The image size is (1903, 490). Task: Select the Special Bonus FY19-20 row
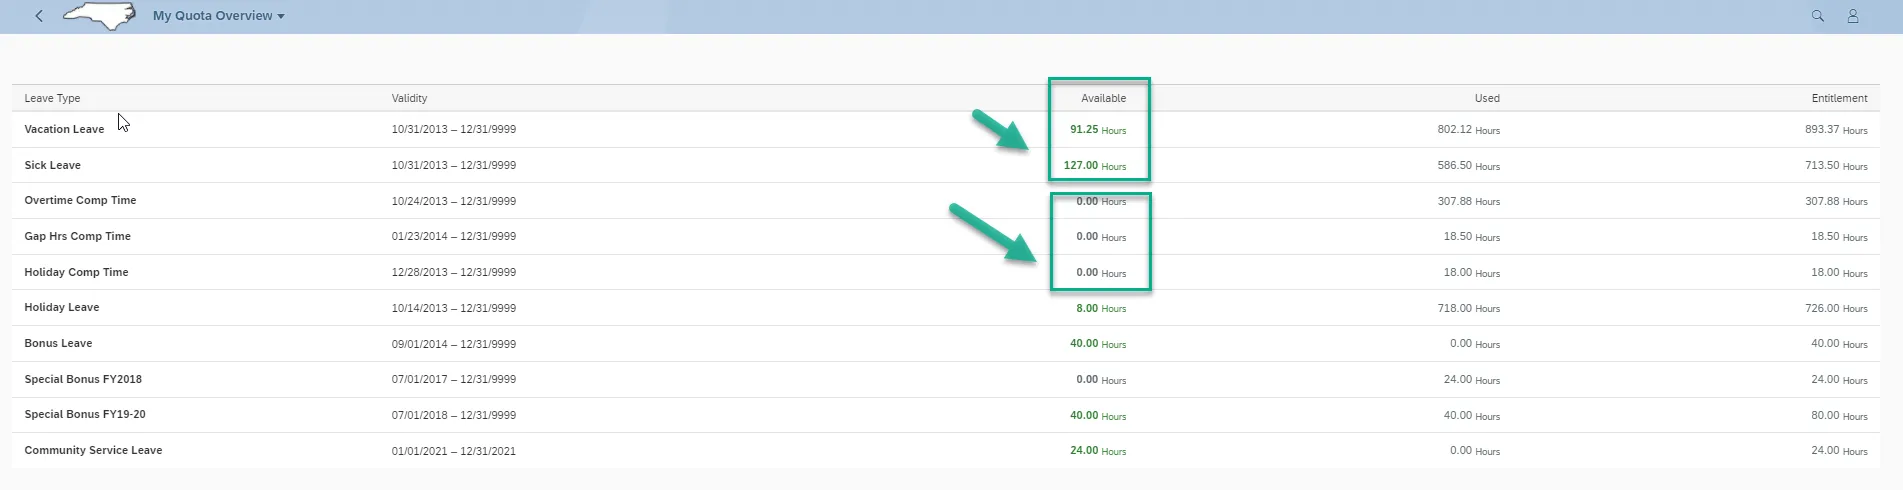coord(85,414)
